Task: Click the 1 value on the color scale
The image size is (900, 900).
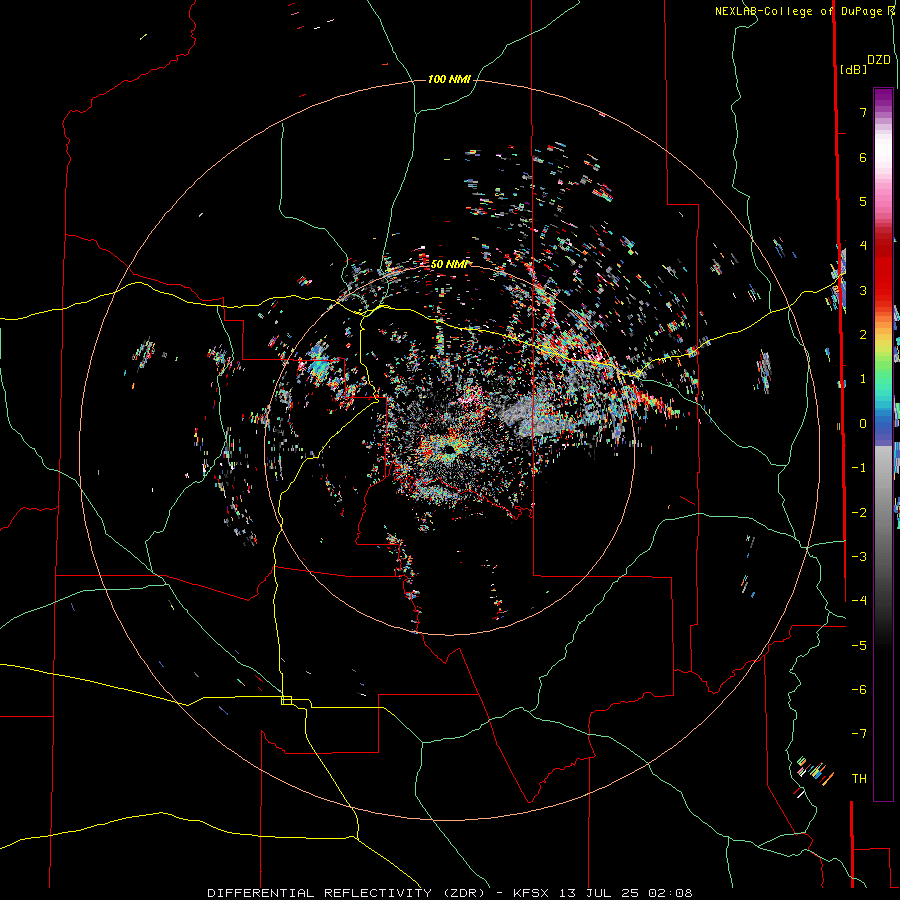Action: 863,379
